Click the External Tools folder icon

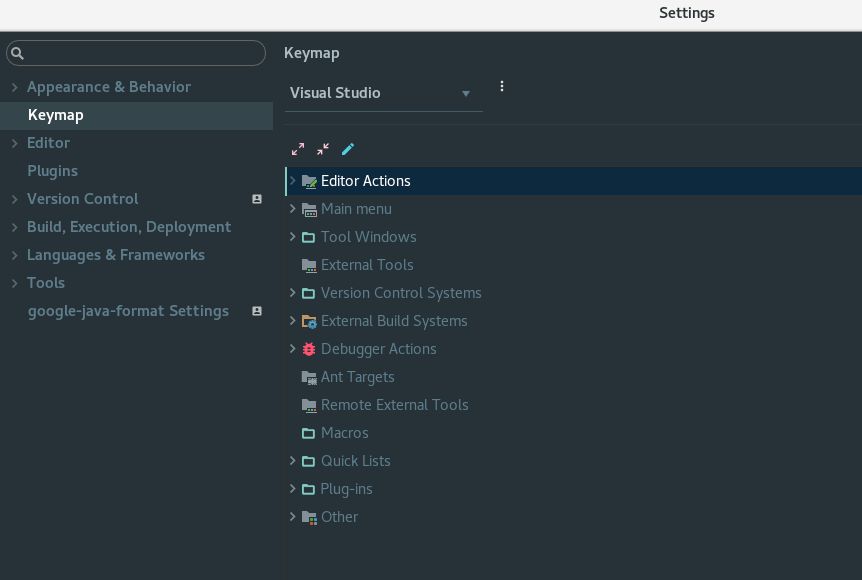309,266
